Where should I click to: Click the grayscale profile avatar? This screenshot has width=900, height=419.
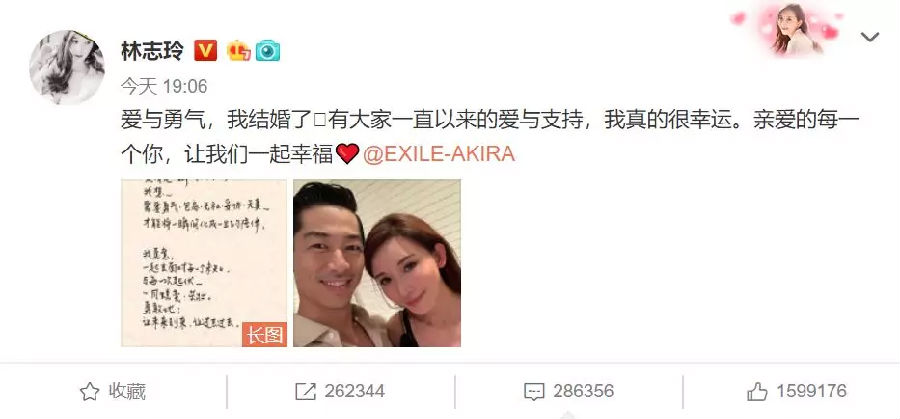pyautogui.click(x=67, y=68)
